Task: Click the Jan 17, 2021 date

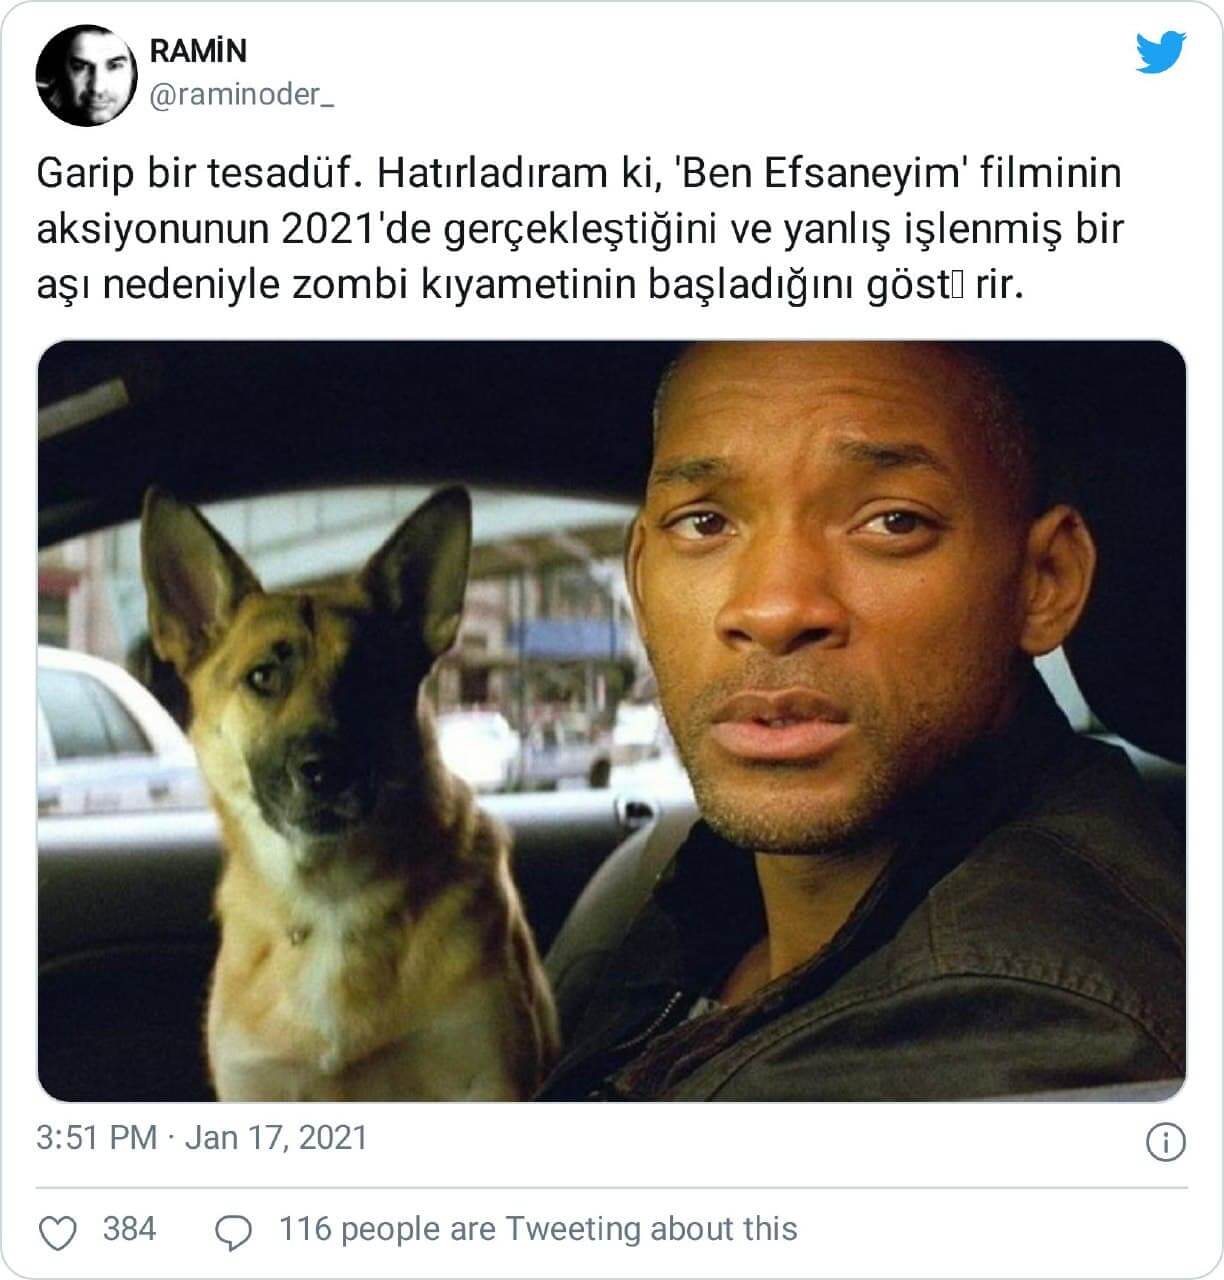Action: [x=277, y=1138]
